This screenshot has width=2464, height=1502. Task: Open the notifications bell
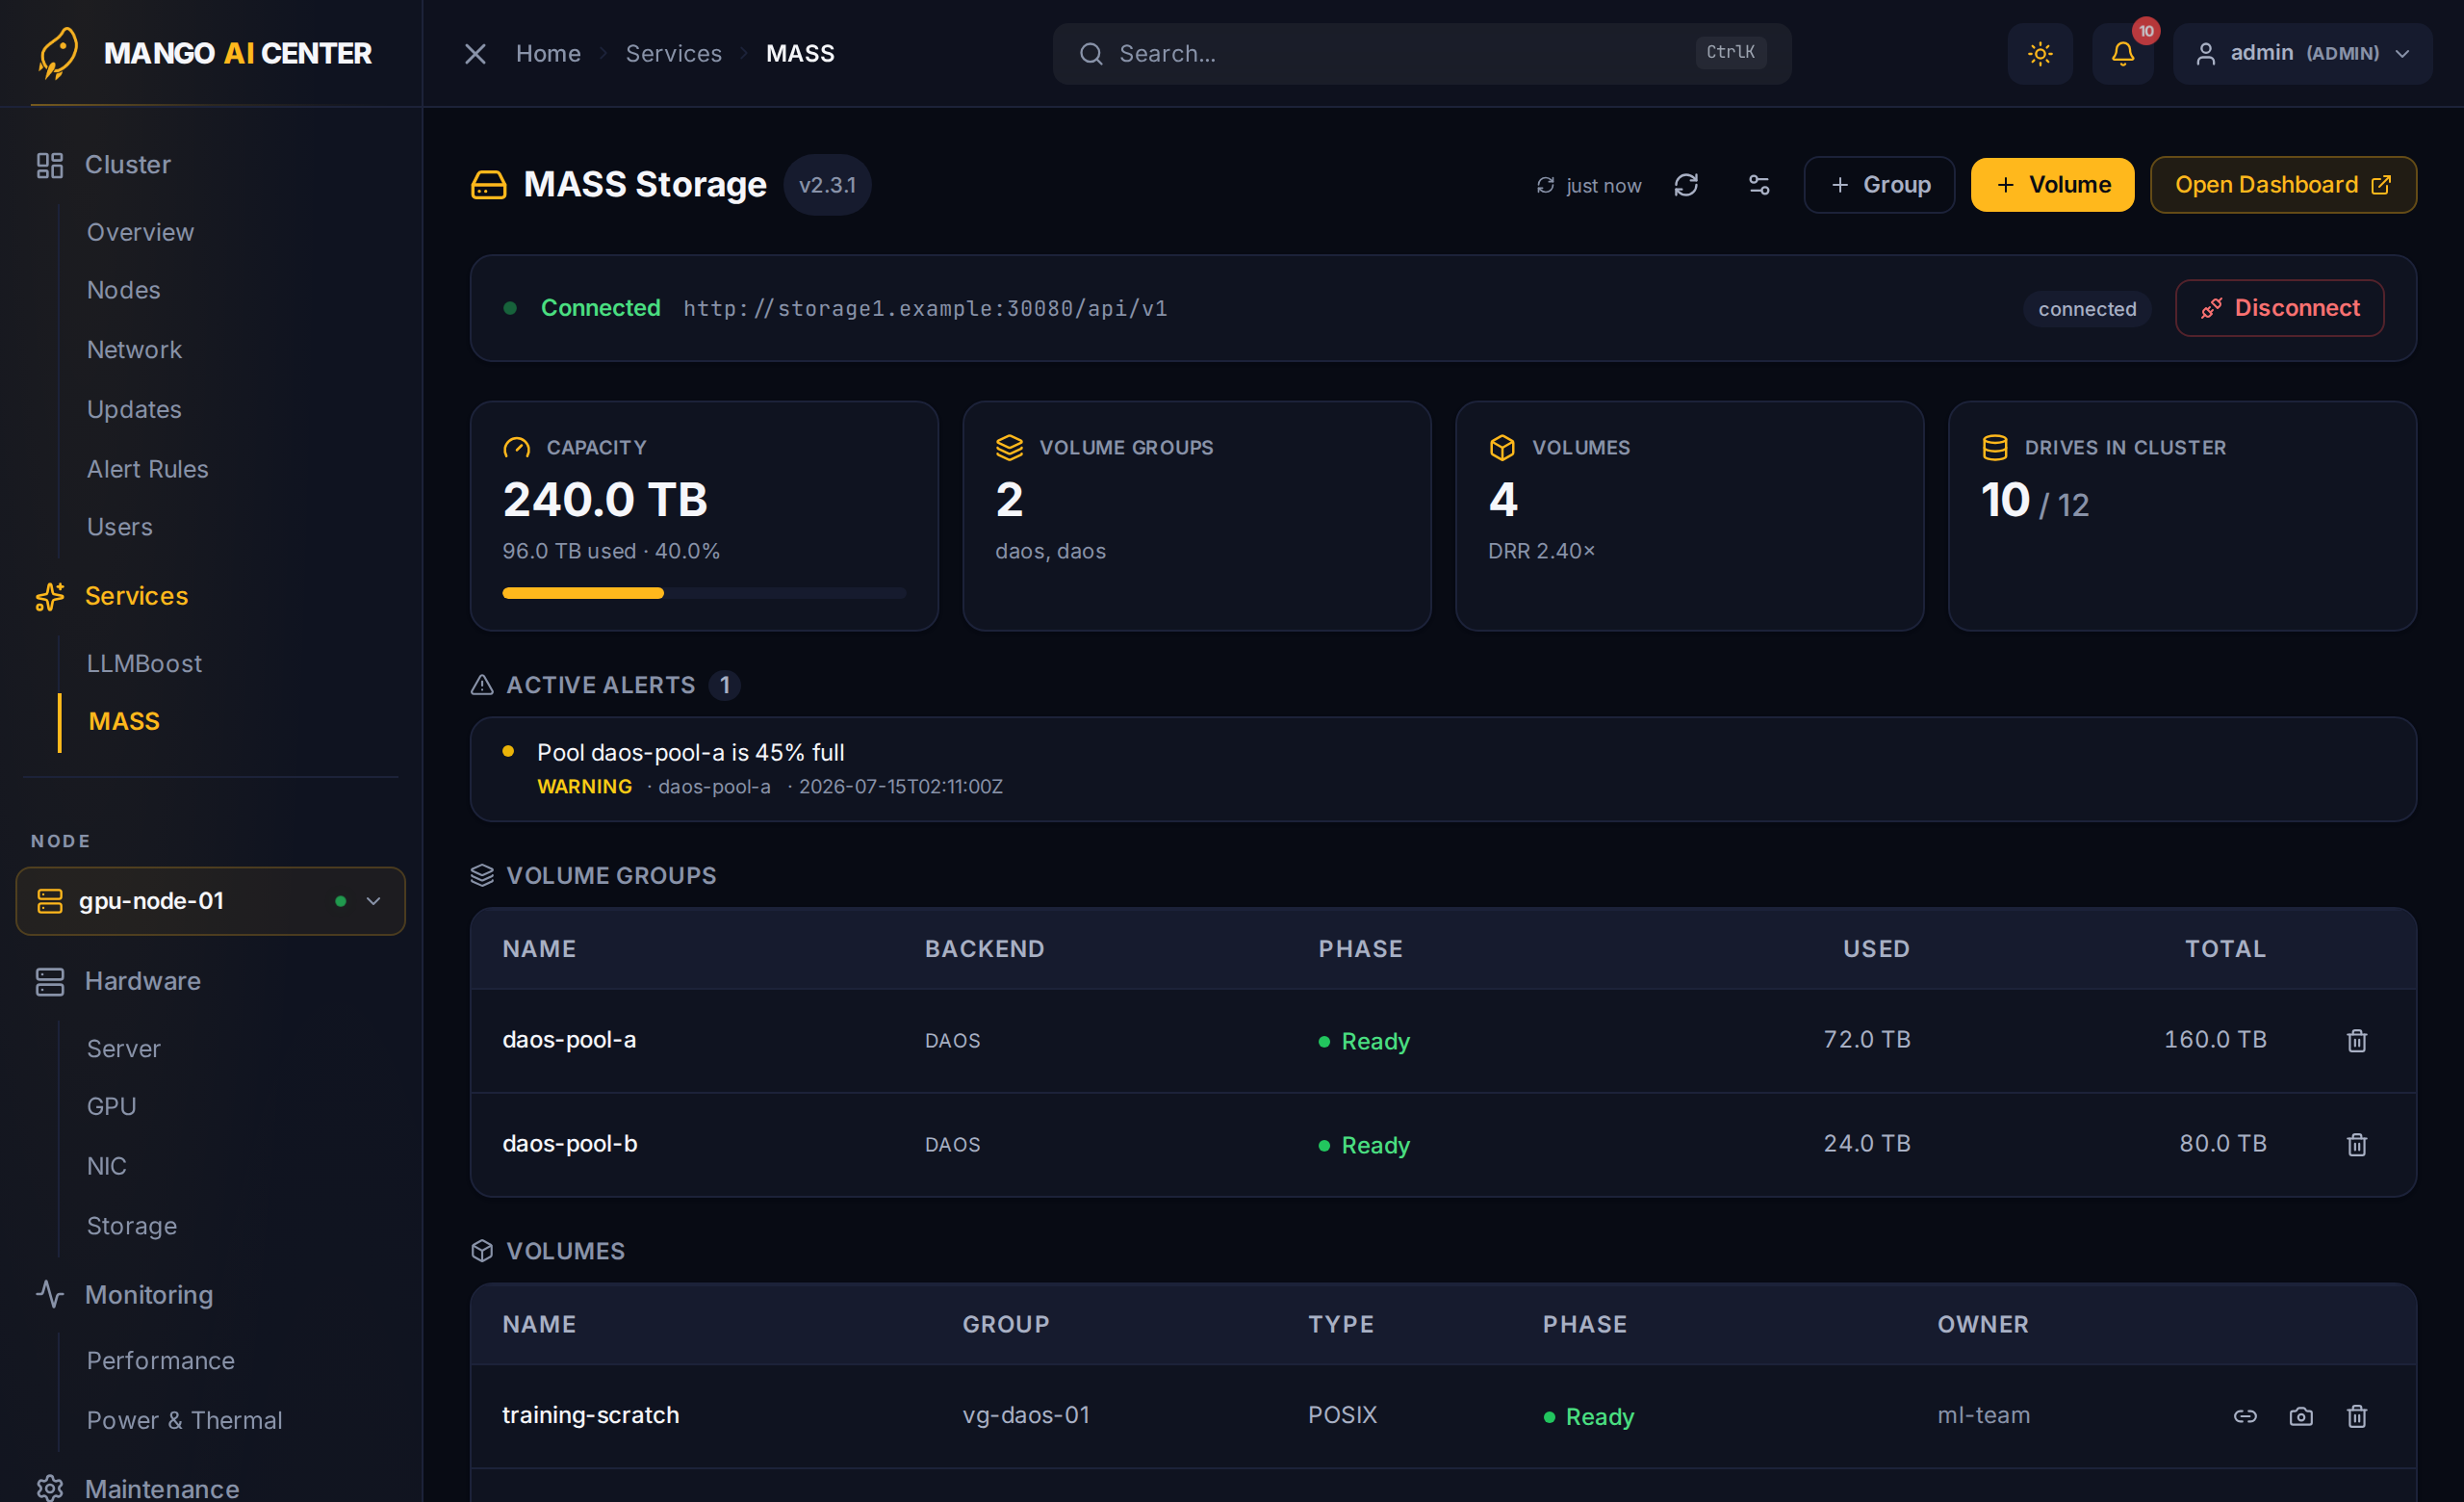(x=2122, y=54)
